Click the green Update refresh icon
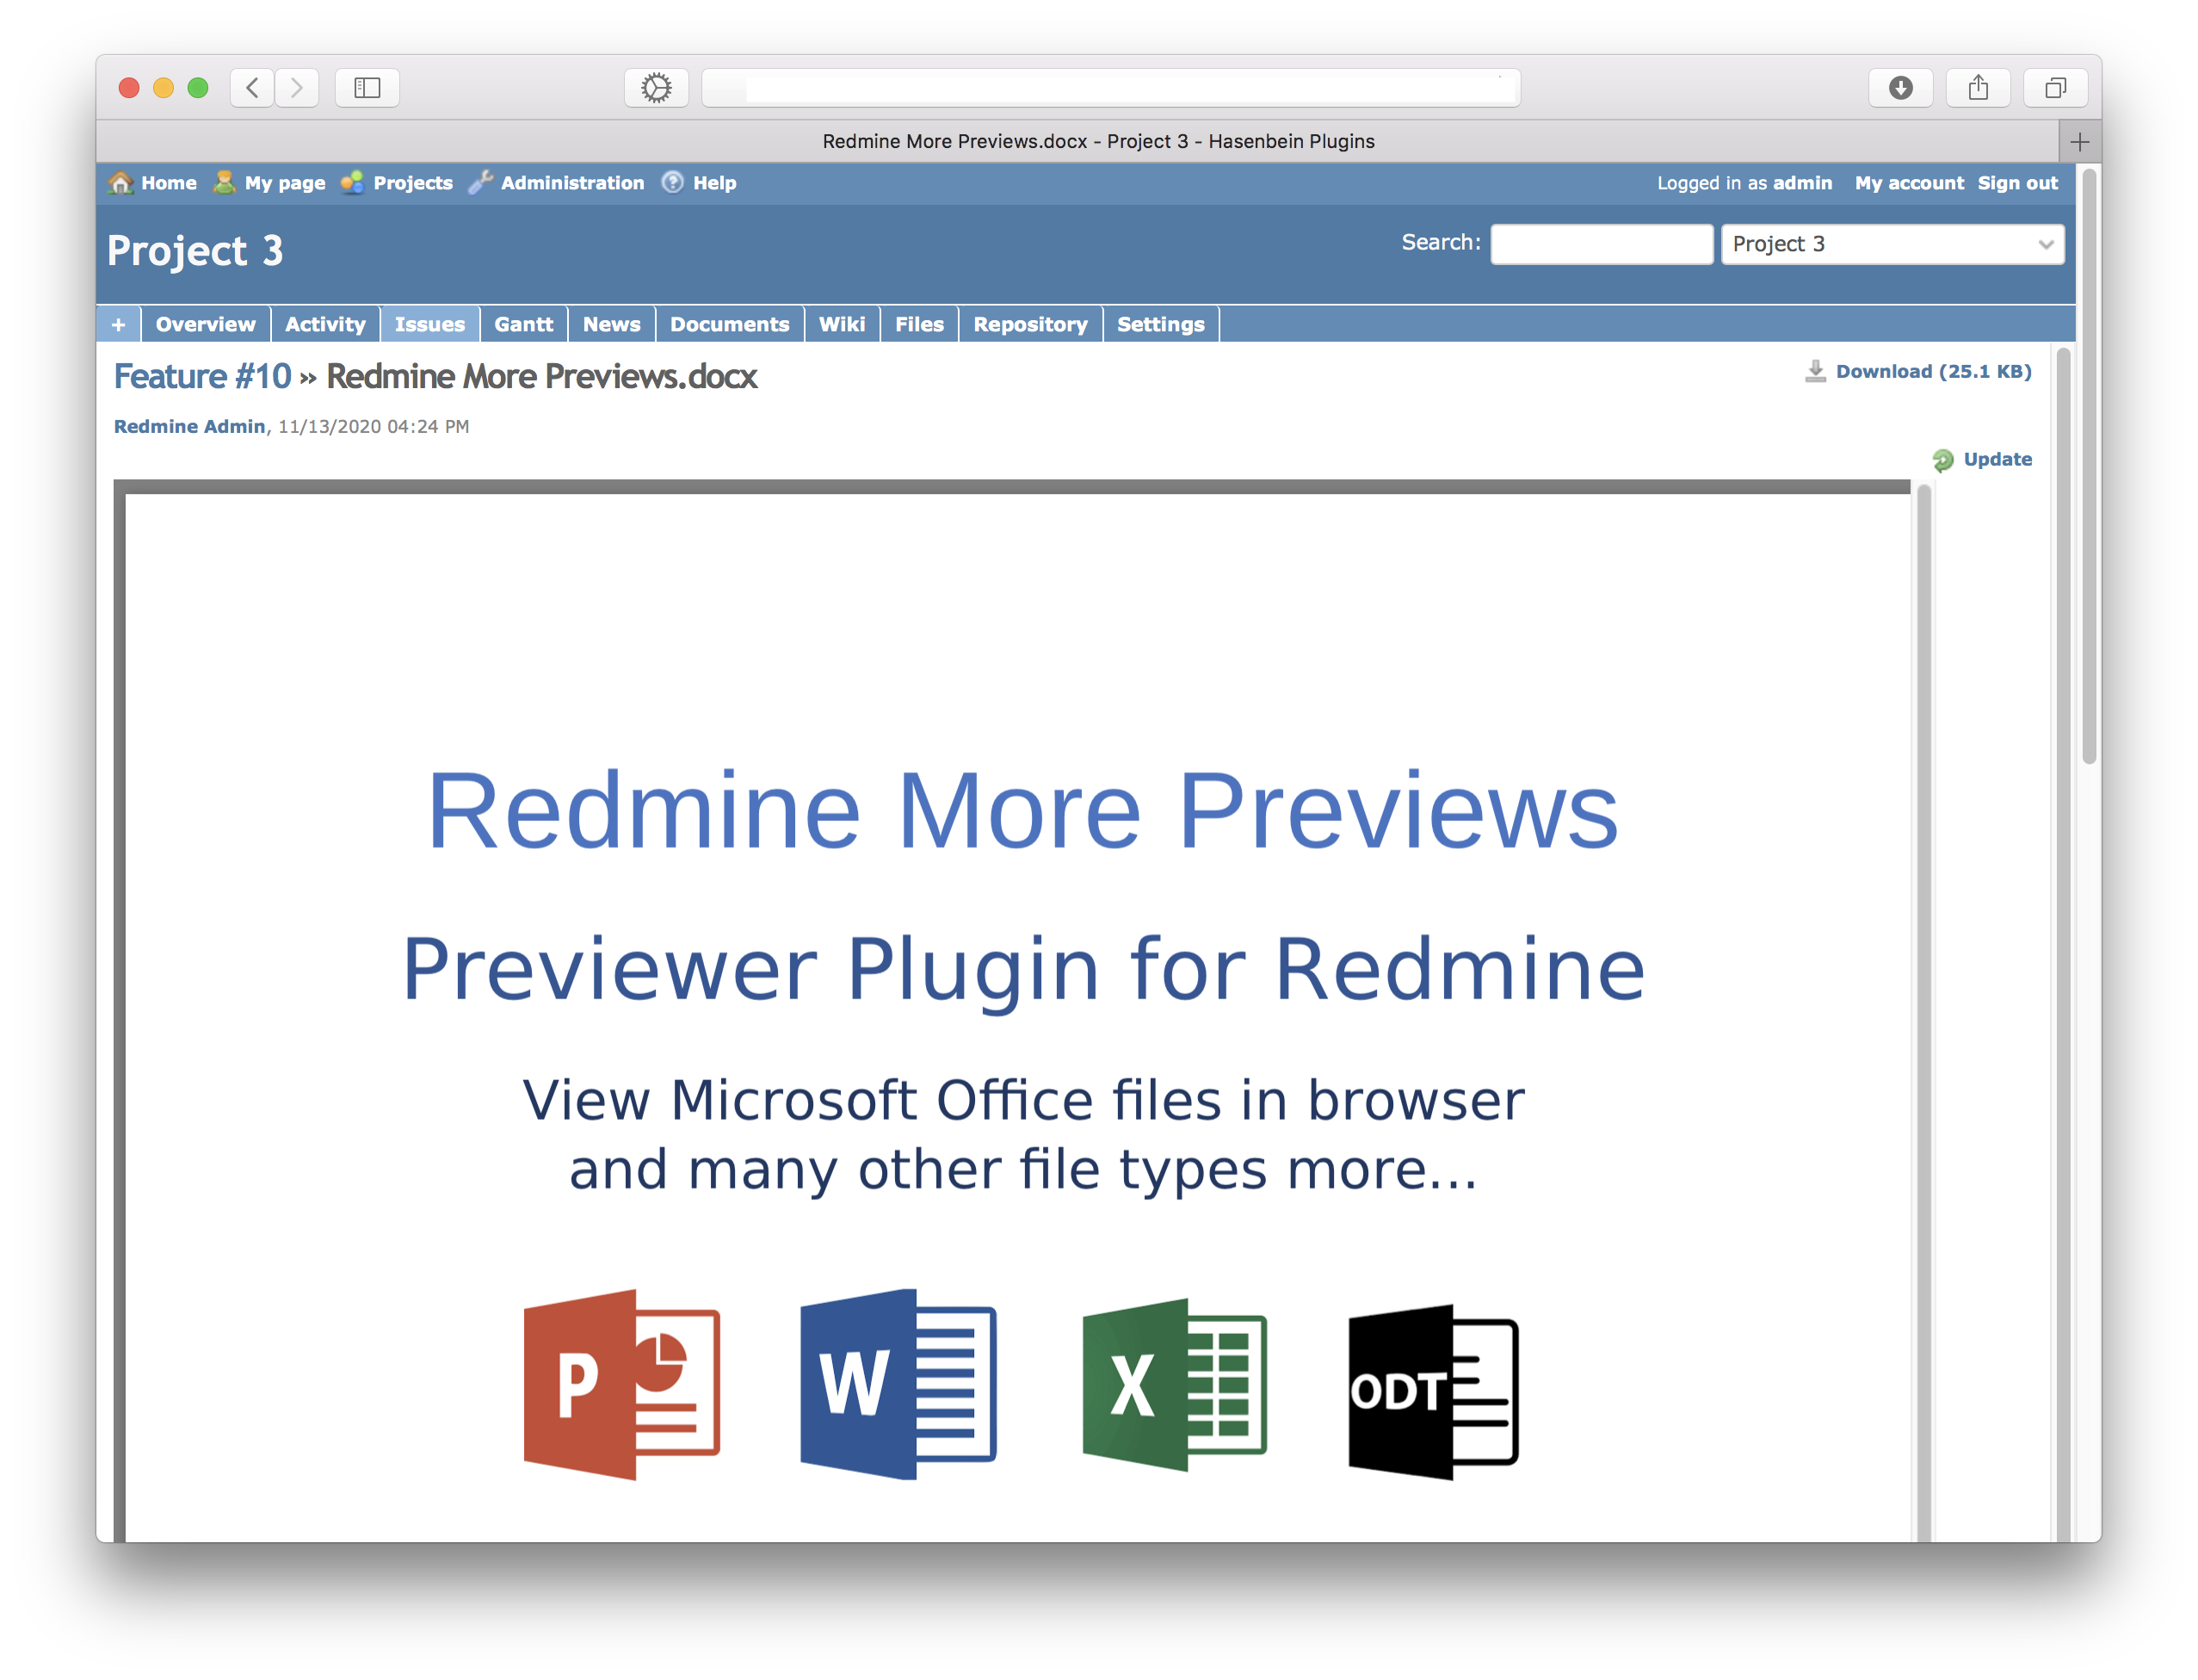The image size is (2198, 1680). coord(1943,460)
